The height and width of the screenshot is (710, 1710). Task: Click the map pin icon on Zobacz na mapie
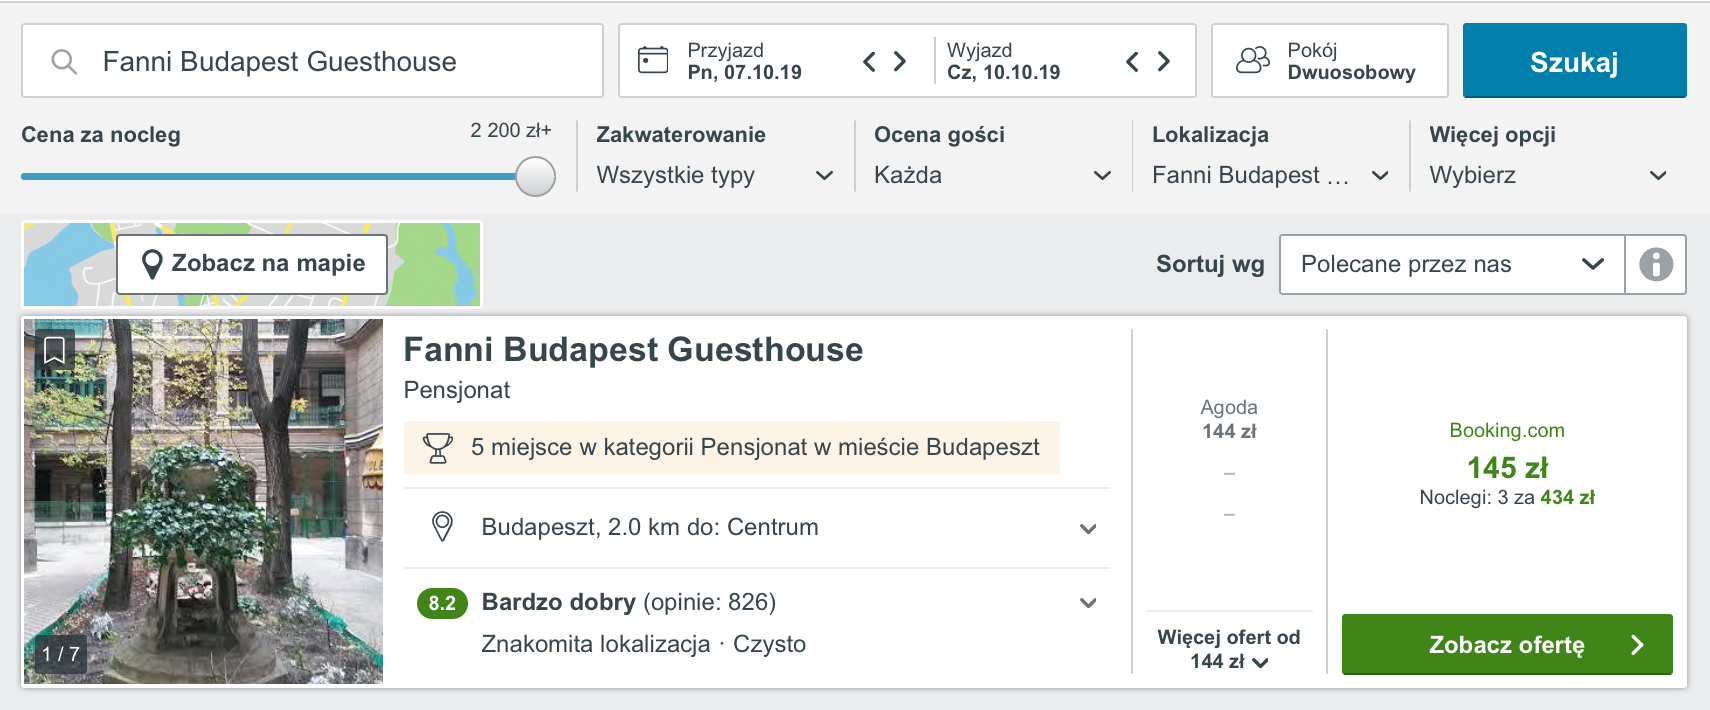[x=152, y=264]
